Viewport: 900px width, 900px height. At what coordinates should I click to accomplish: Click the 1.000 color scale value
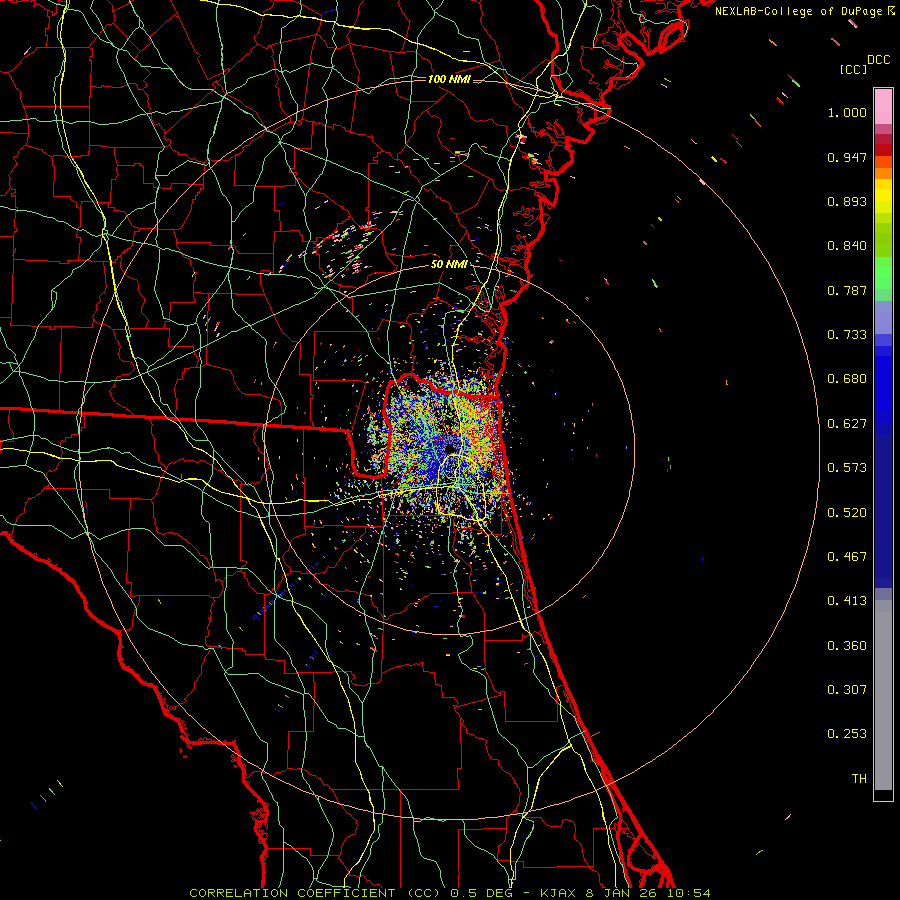click(x=847, y=112)
